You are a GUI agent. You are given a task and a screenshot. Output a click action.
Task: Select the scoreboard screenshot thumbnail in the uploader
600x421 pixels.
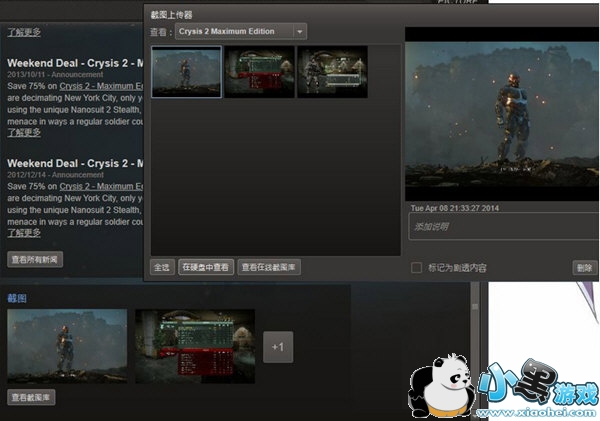pos(259,72)
